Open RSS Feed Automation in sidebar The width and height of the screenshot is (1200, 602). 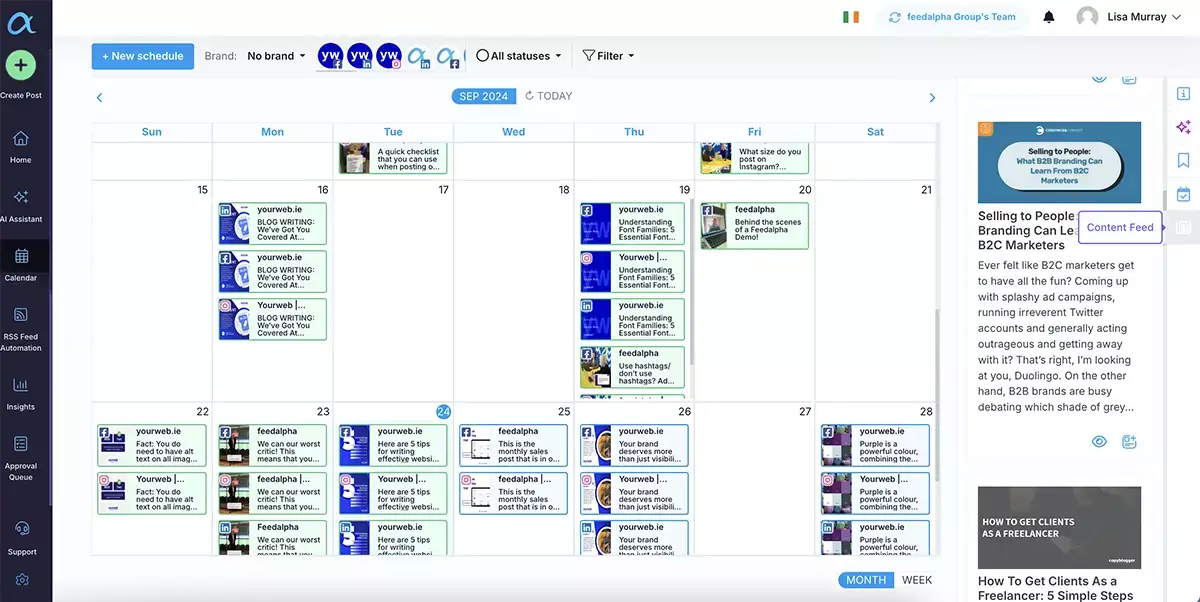pyautogui.click(x=21, y=329)
